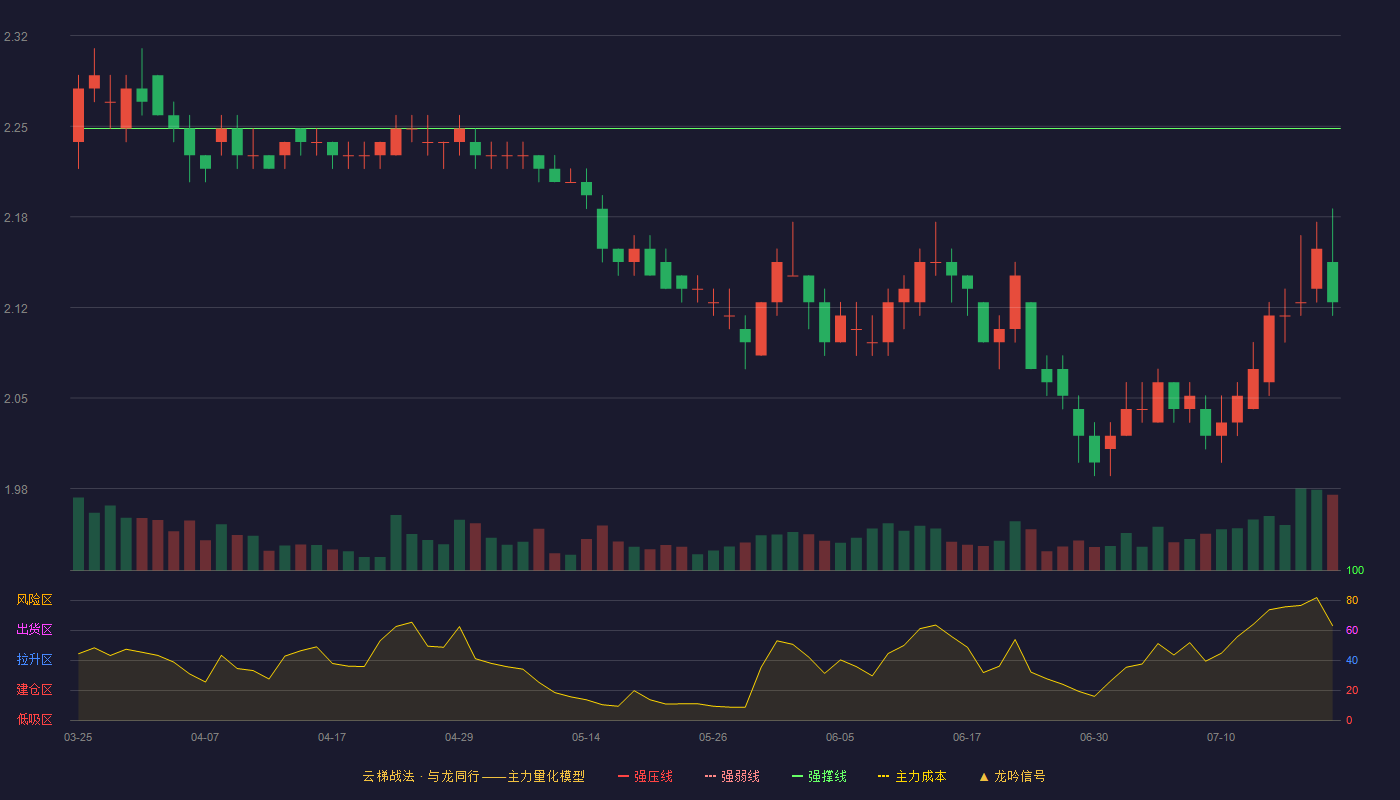The height and width of the screenshot is (800, 1400).
Task: Toggle the 龙吟信号 triangle legend icon
Action: (x=984, y=776)
